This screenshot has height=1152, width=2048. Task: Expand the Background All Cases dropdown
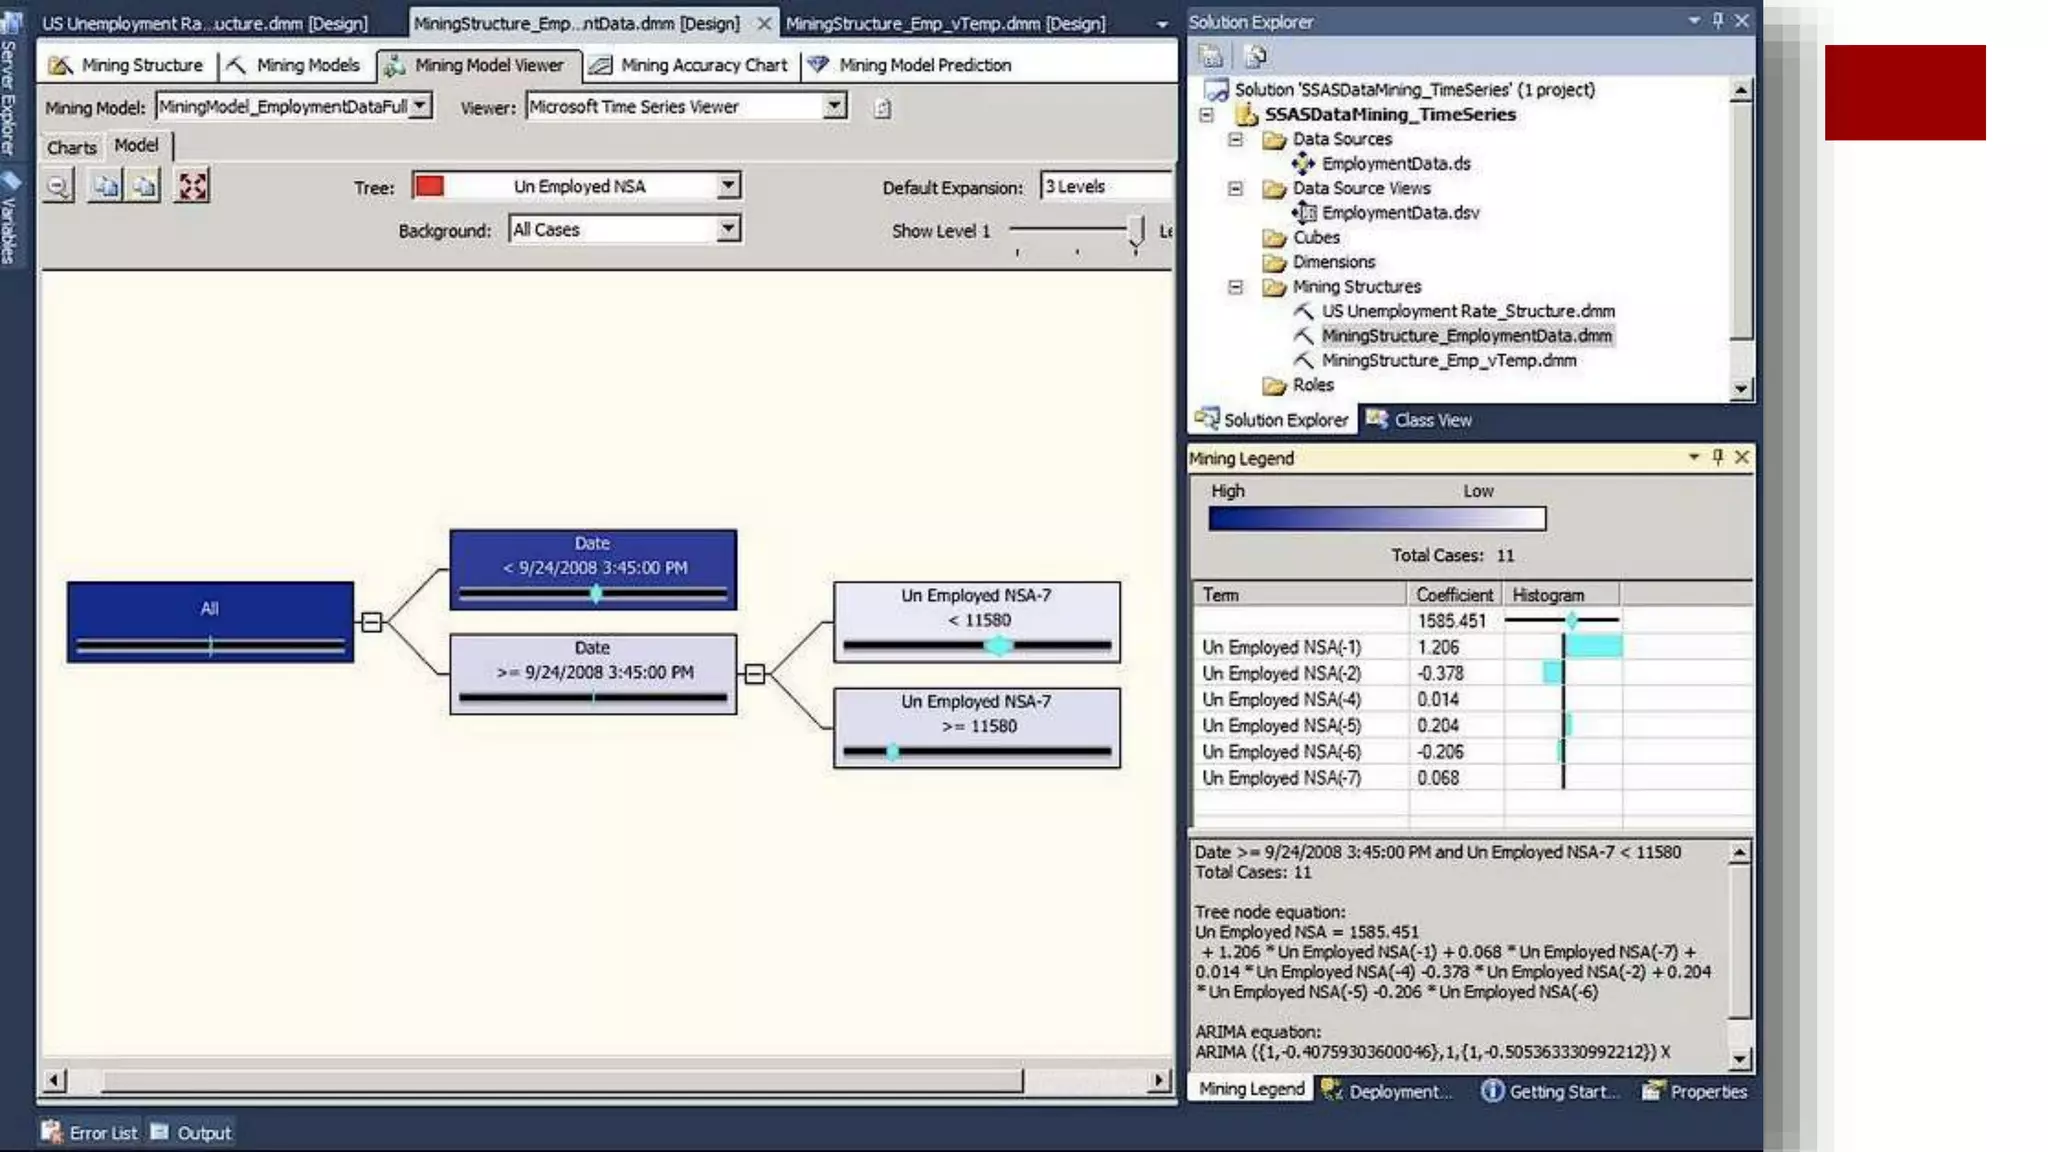(729, 229)
